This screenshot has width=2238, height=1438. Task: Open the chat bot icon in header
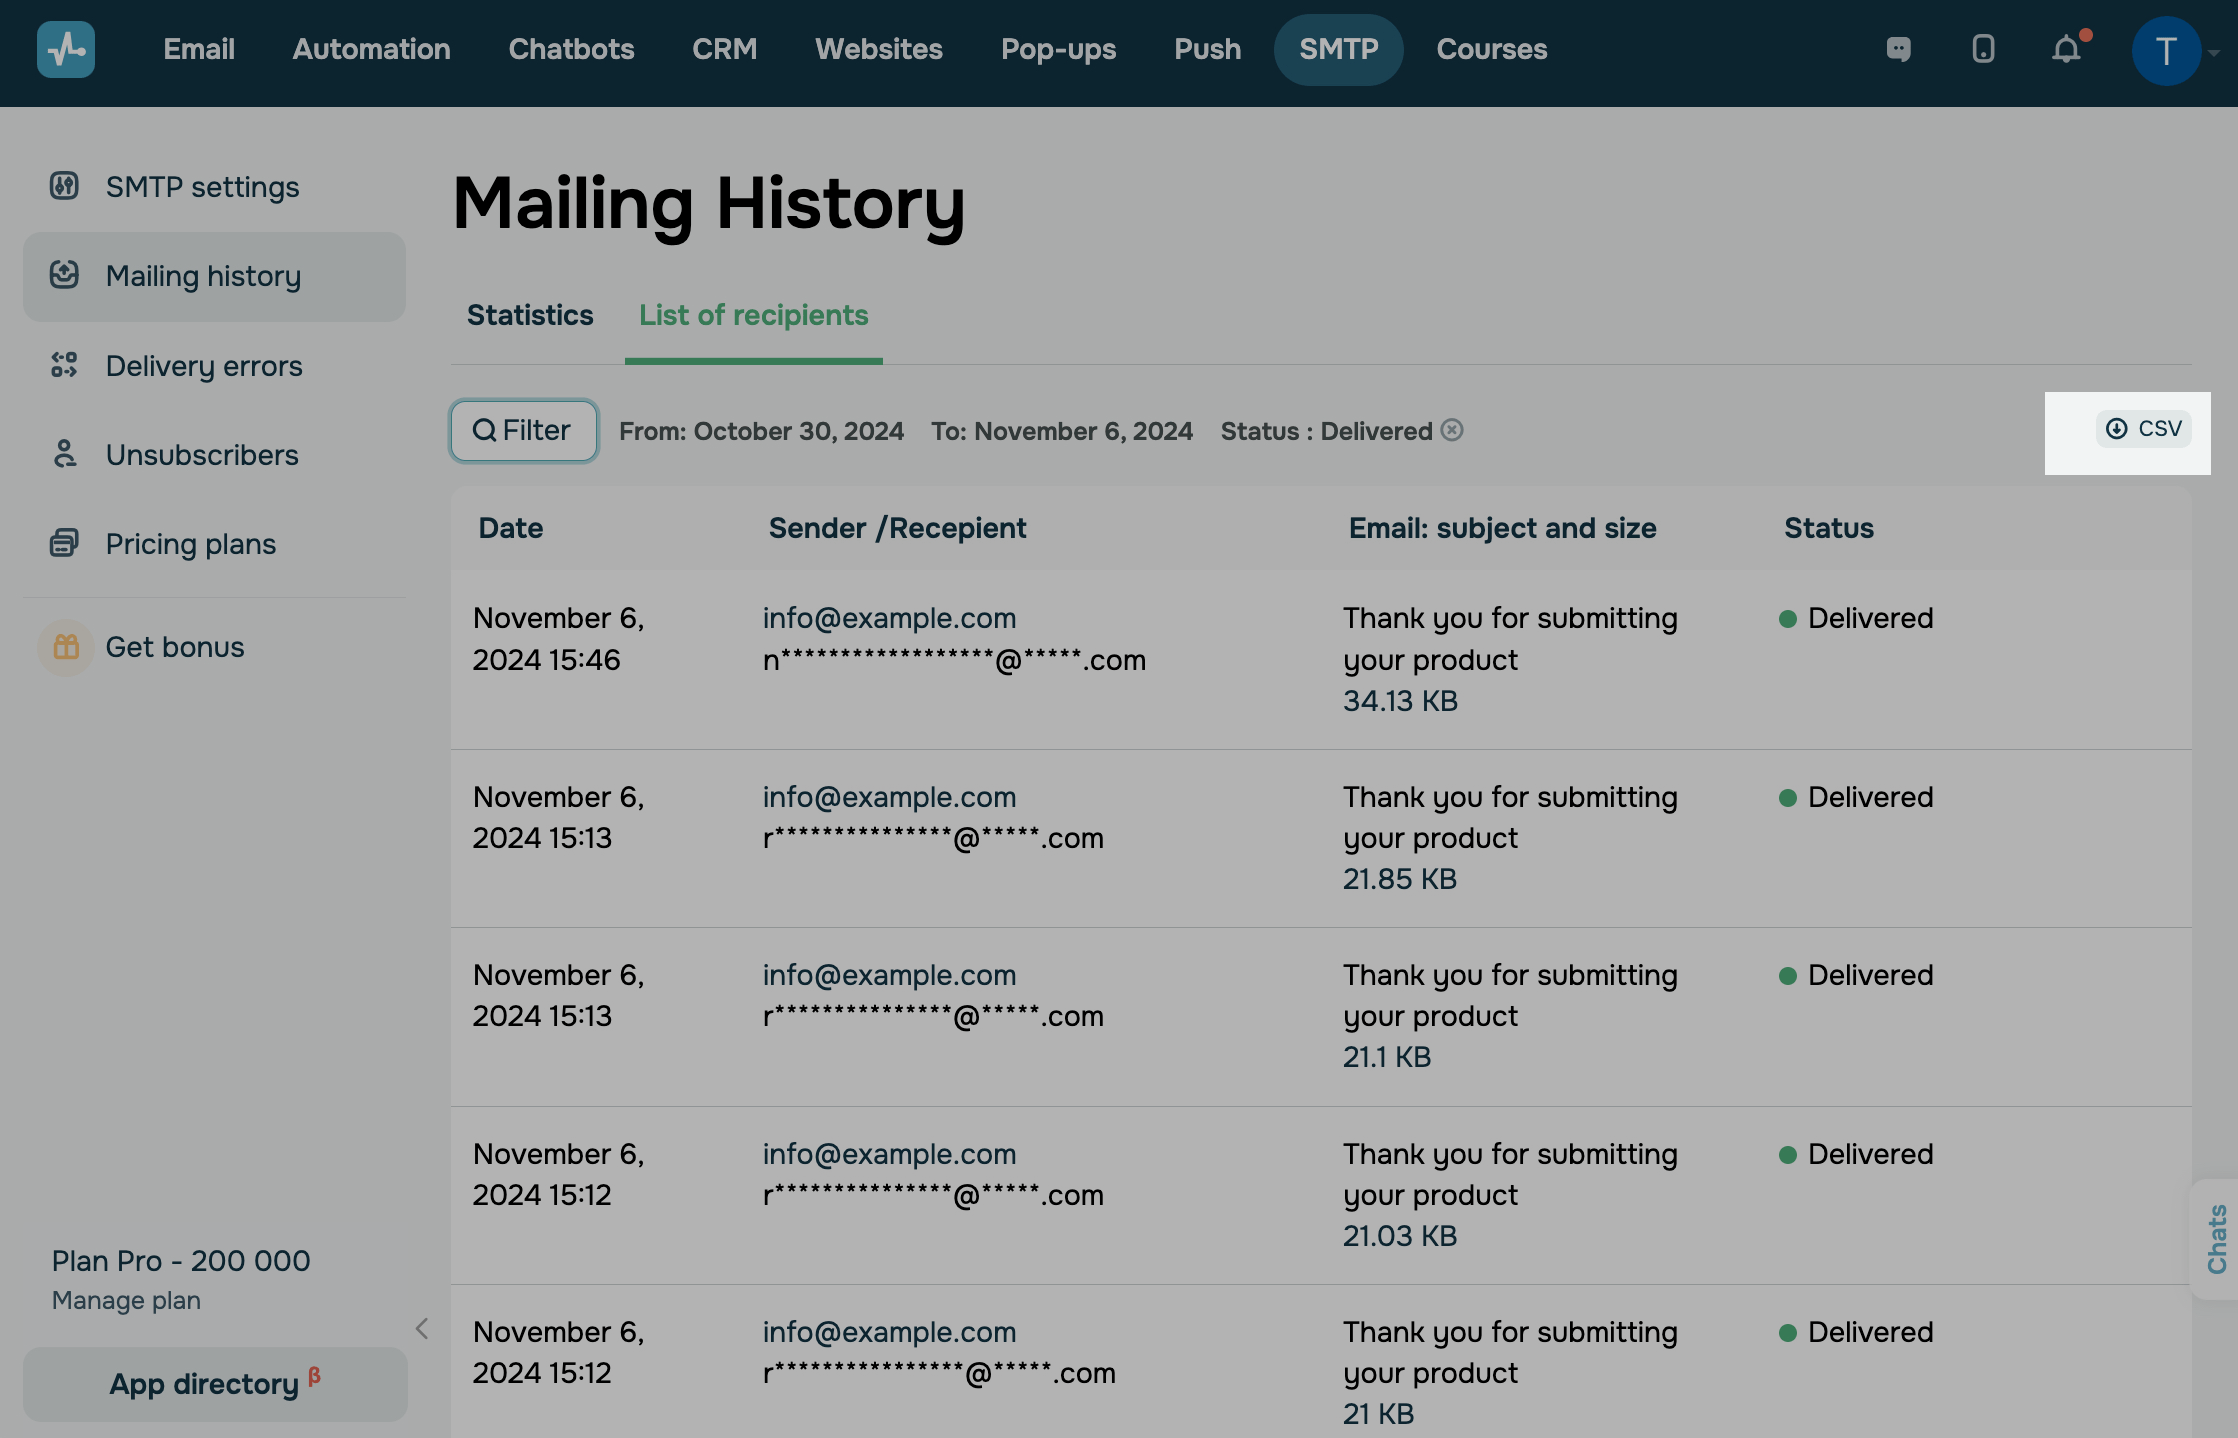pos(1899,49)
